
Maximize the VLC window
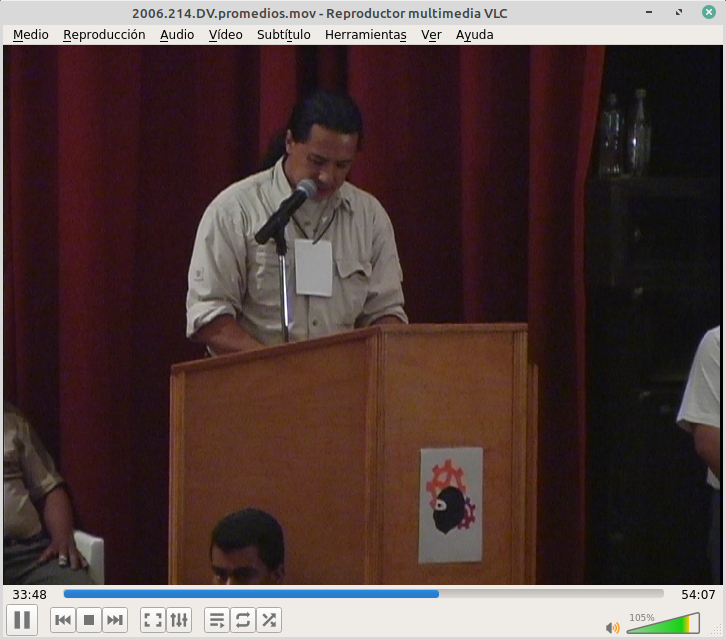tap(679, 12)
